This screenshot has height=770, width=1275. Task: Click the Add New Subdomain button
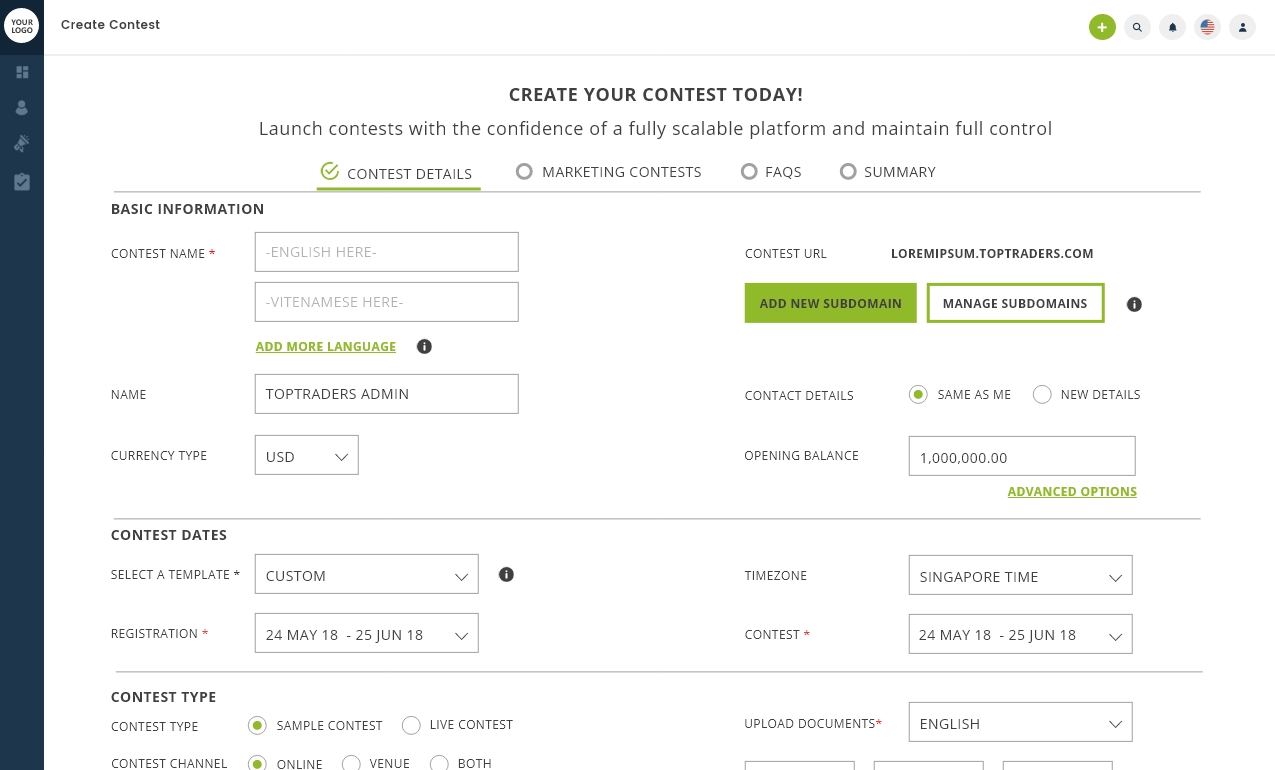pos(830,303)
